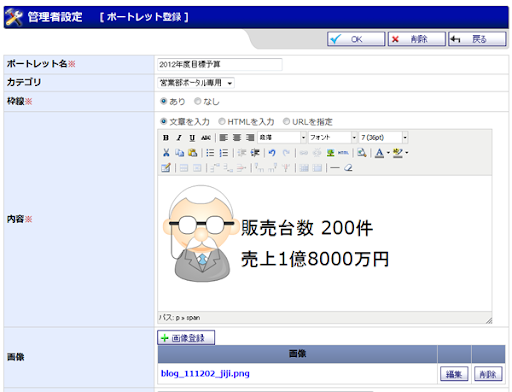Choose the 文章を入力 content option
This screenshot has width=512, height=392.
163,121
